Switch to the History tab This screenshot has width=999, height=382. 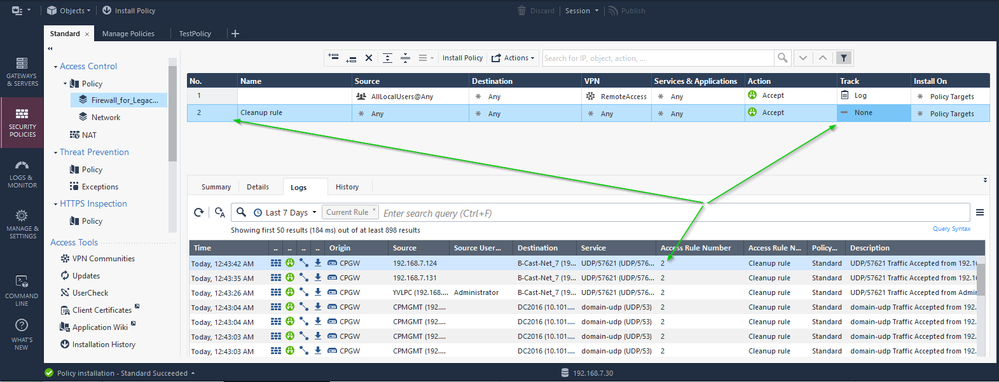pos(347,187)
